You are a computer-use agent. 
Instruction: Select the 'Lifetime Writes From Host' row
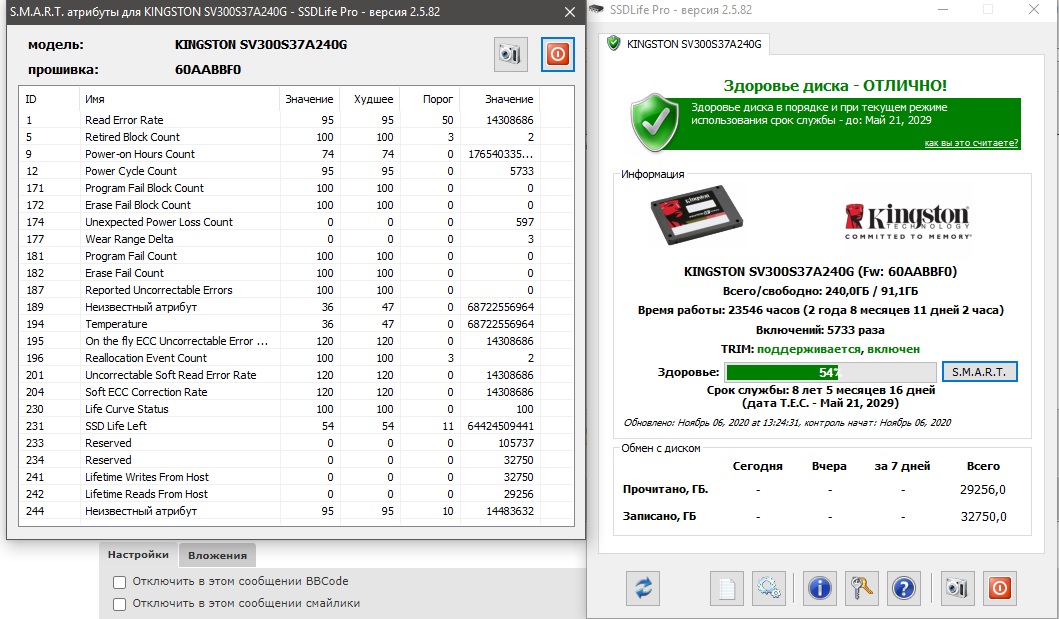(x=296, y=477)
